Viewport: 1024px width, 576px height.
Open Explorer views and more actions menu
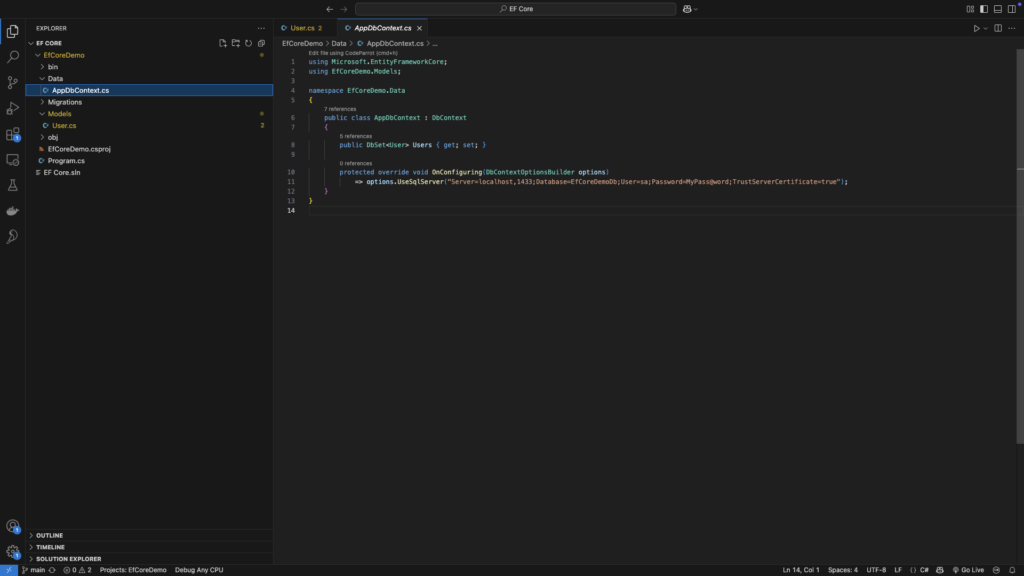(x=261, y=28)
